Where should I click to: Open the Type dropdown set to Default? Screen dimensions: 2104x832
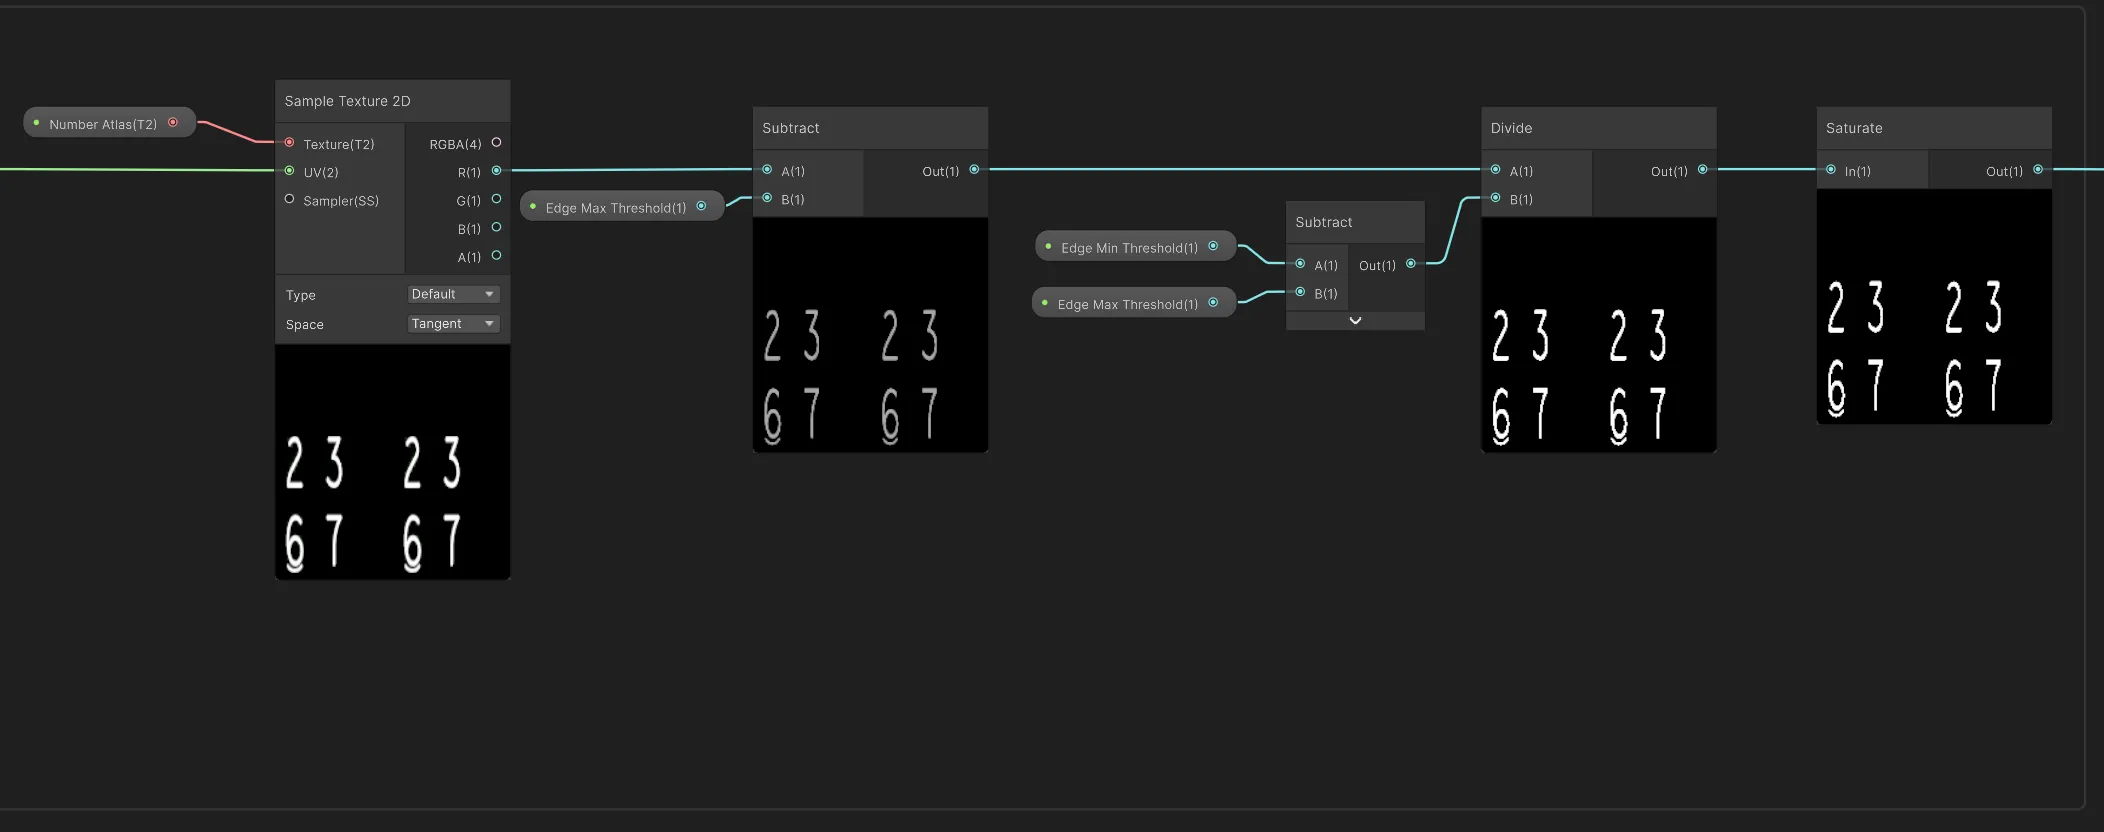[x=453, y=294]
